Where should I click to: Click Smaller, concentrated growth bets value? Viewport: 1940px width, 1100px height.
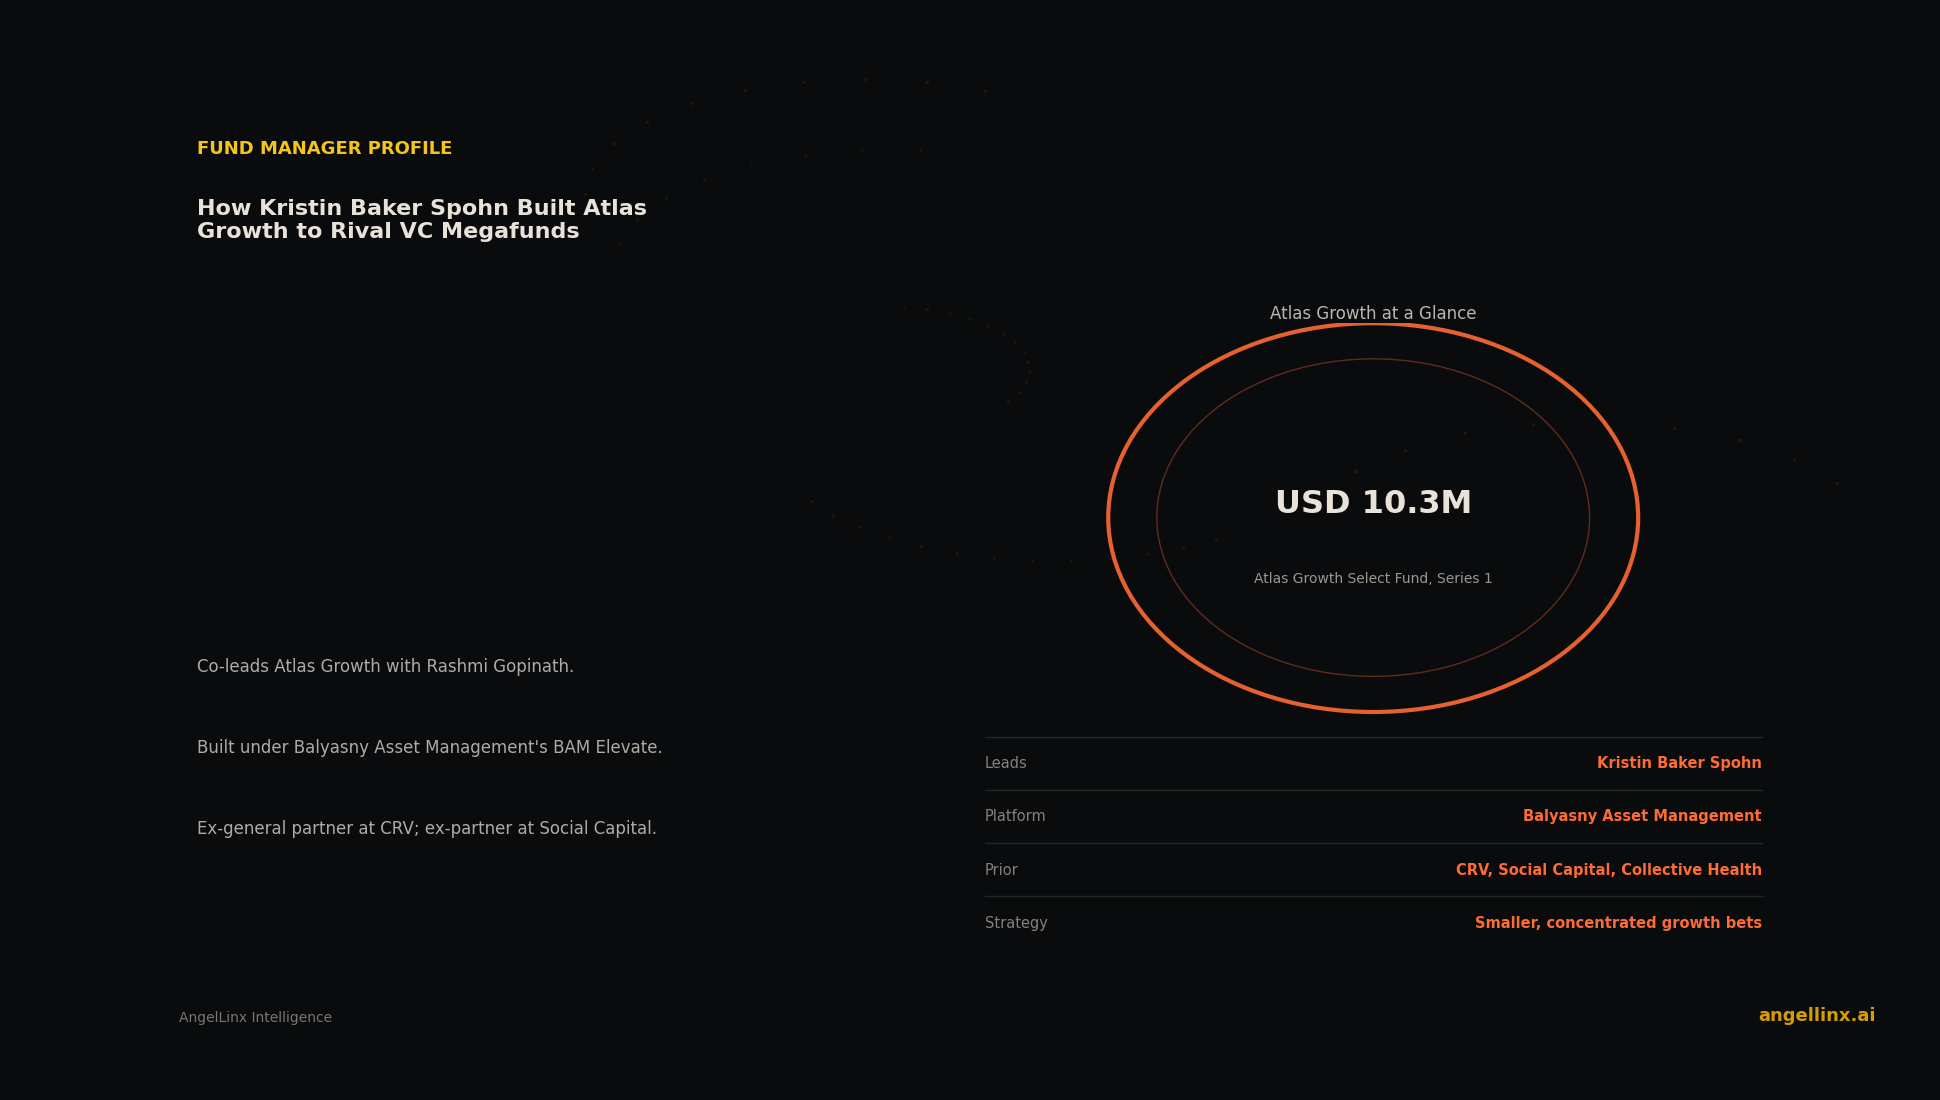coord(1618,923)
